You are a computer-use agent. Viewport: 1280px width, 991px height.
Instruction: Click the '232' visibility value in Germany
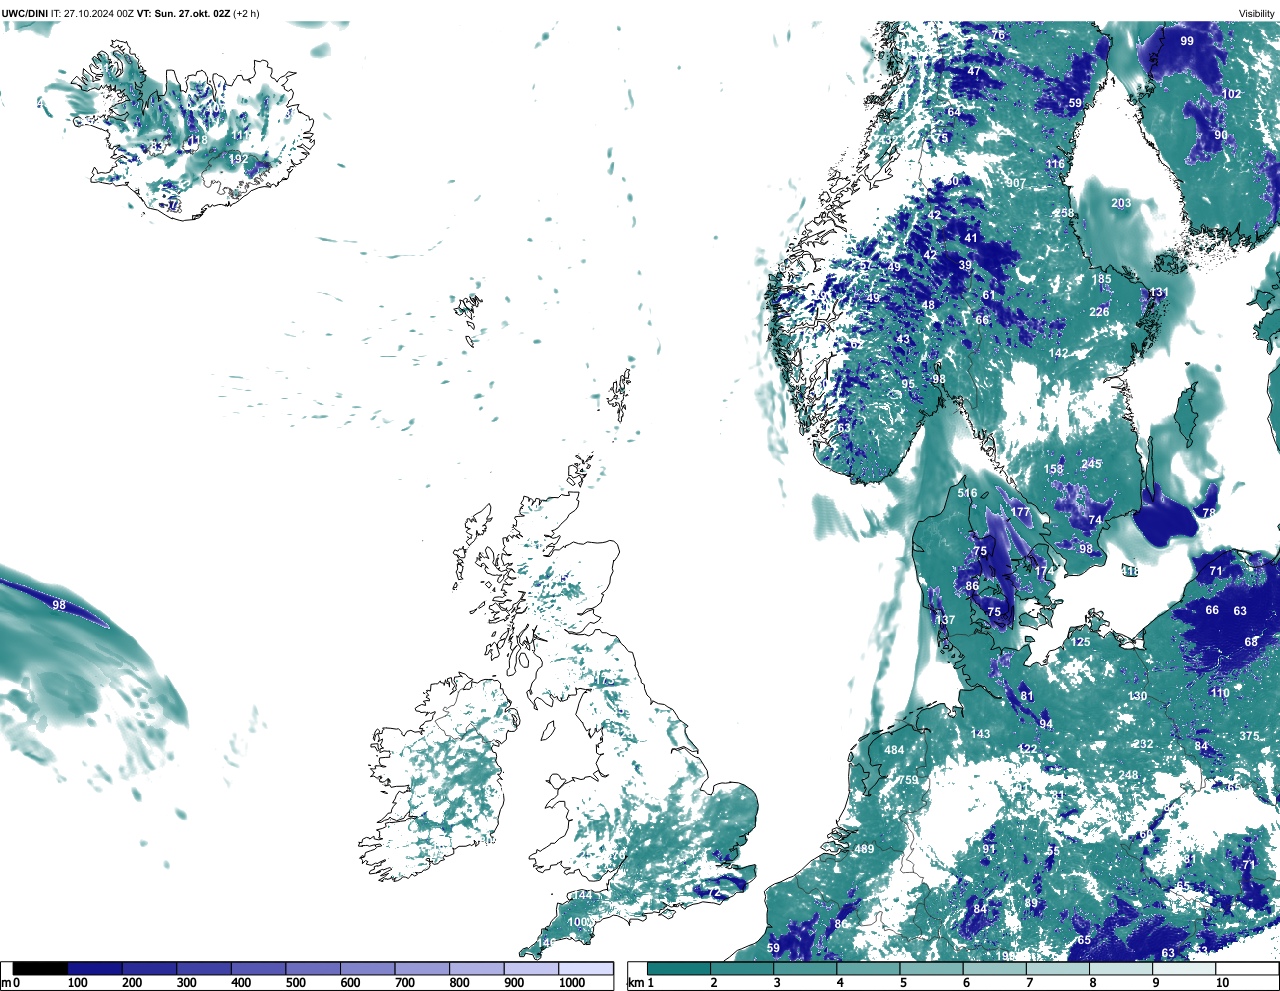[1144, 744]
